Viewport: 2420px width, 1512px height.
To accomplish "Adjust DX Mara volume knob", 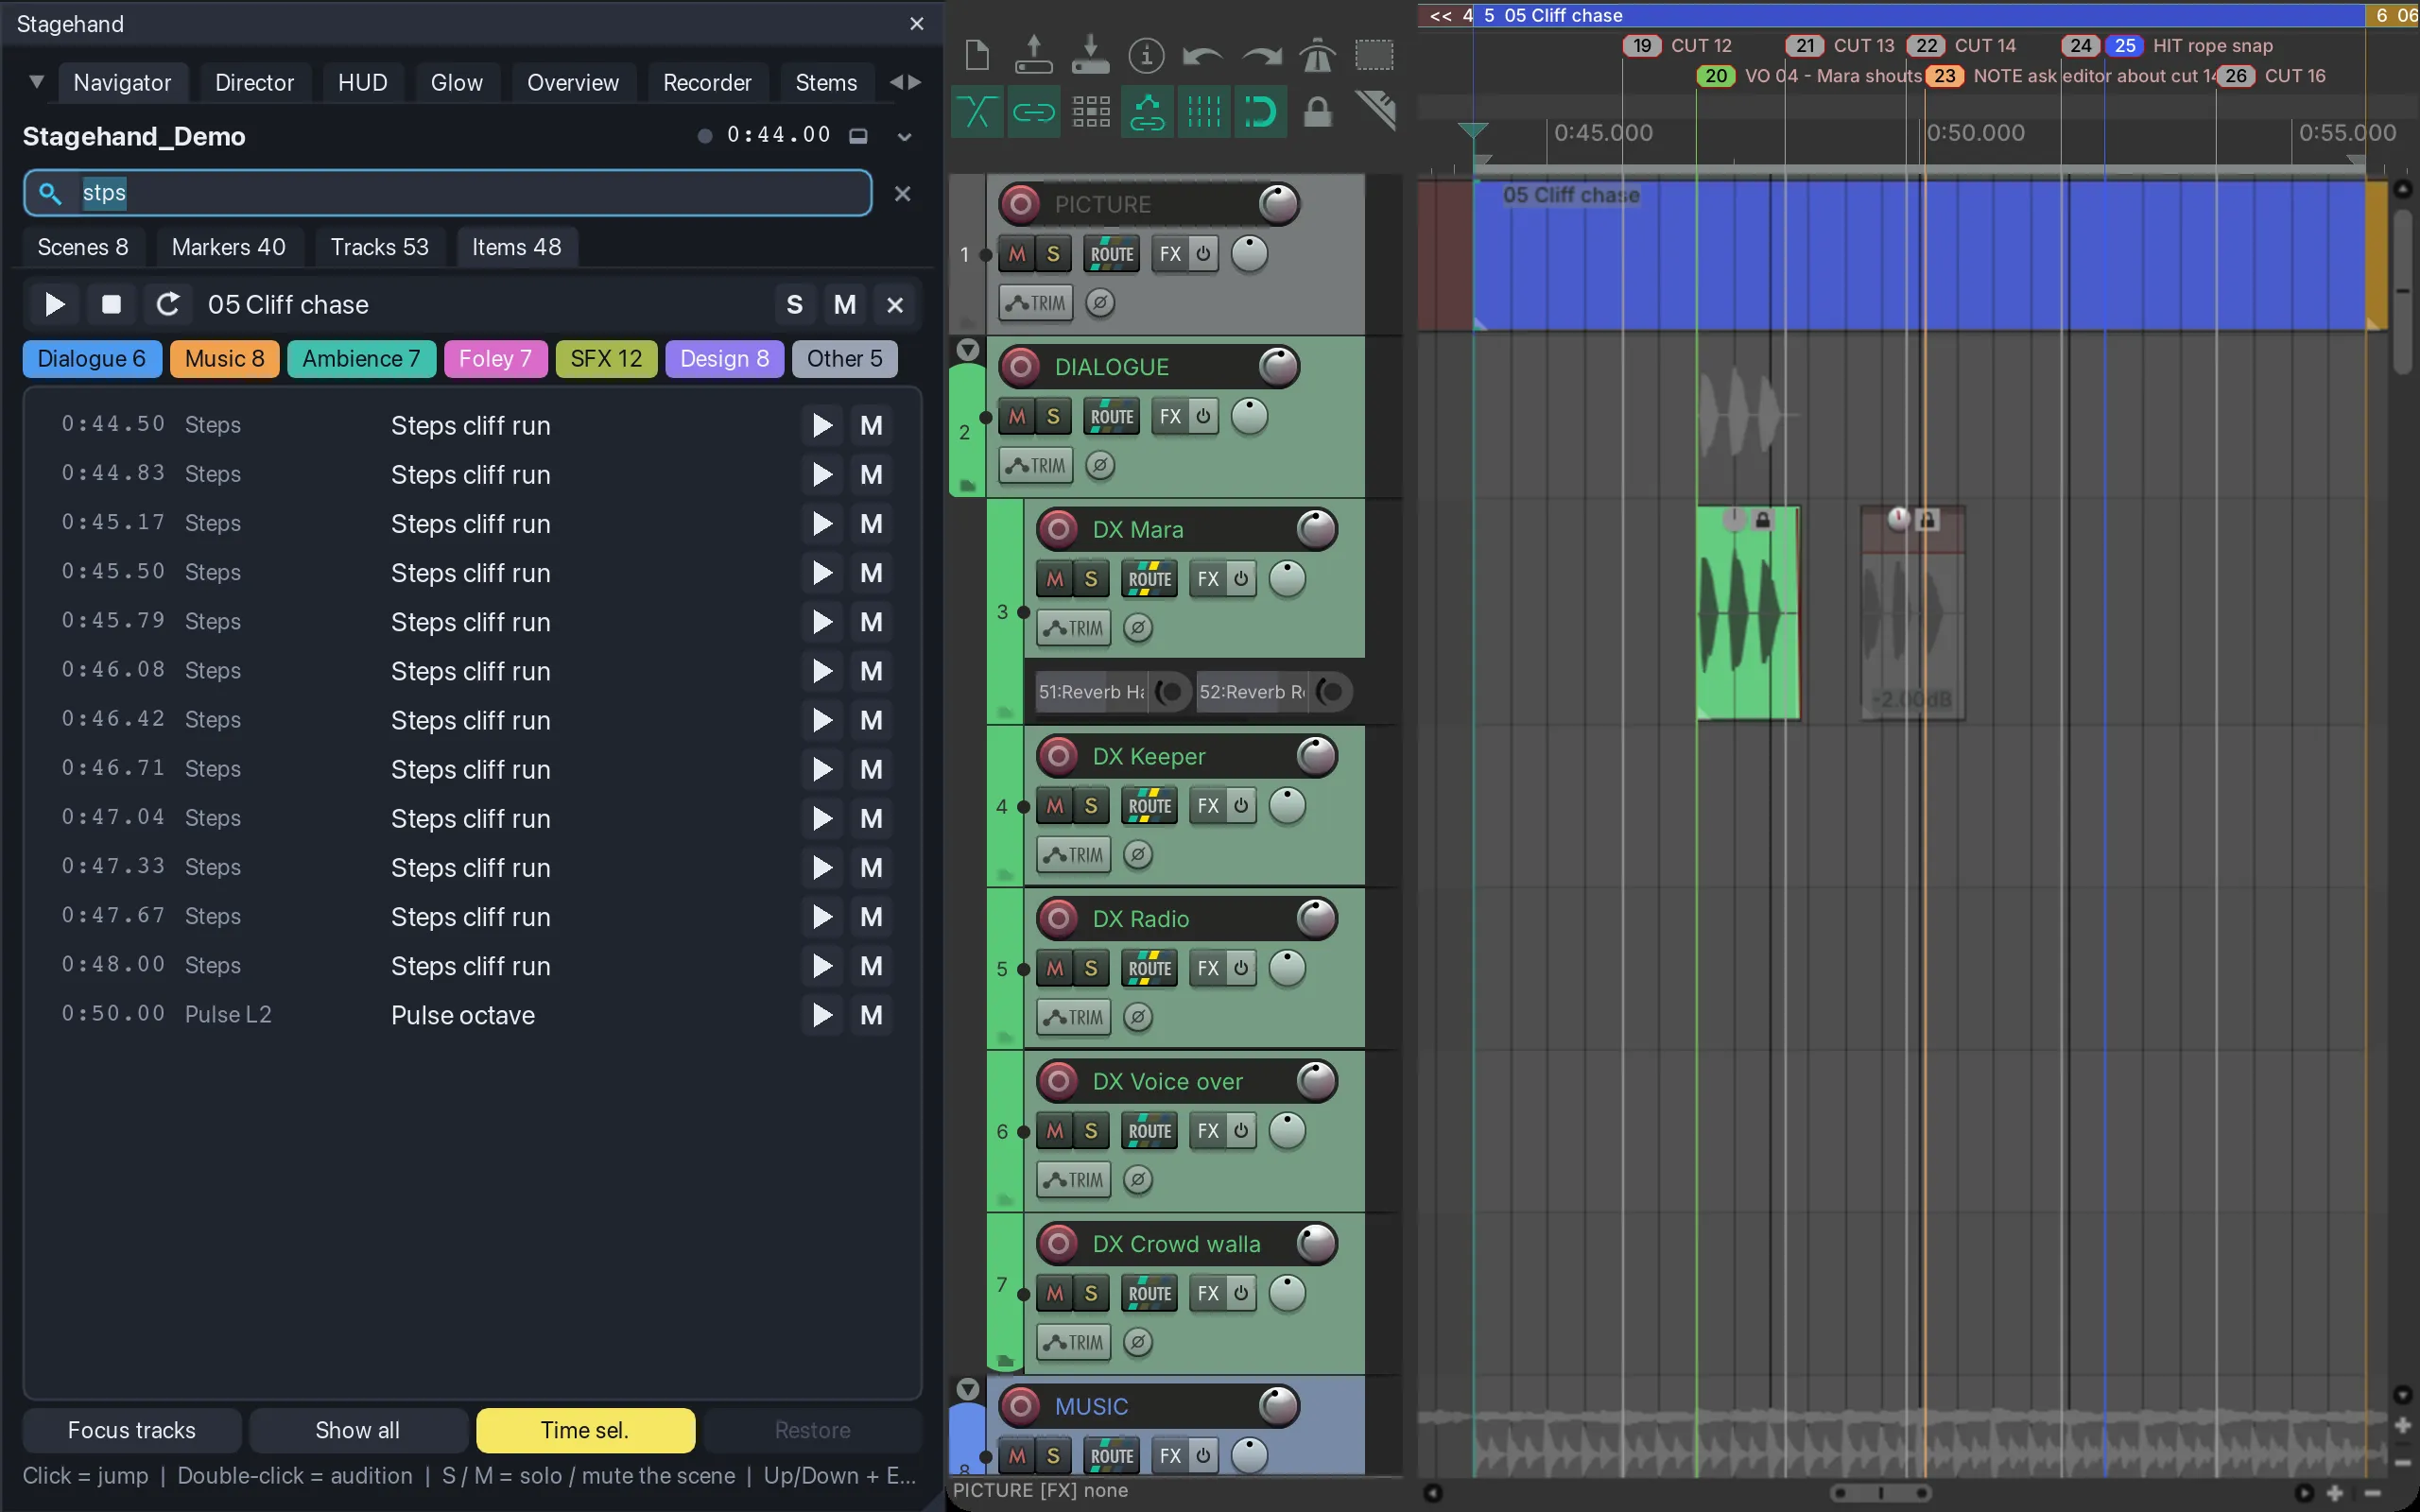I will click(x=1316, y=529).
